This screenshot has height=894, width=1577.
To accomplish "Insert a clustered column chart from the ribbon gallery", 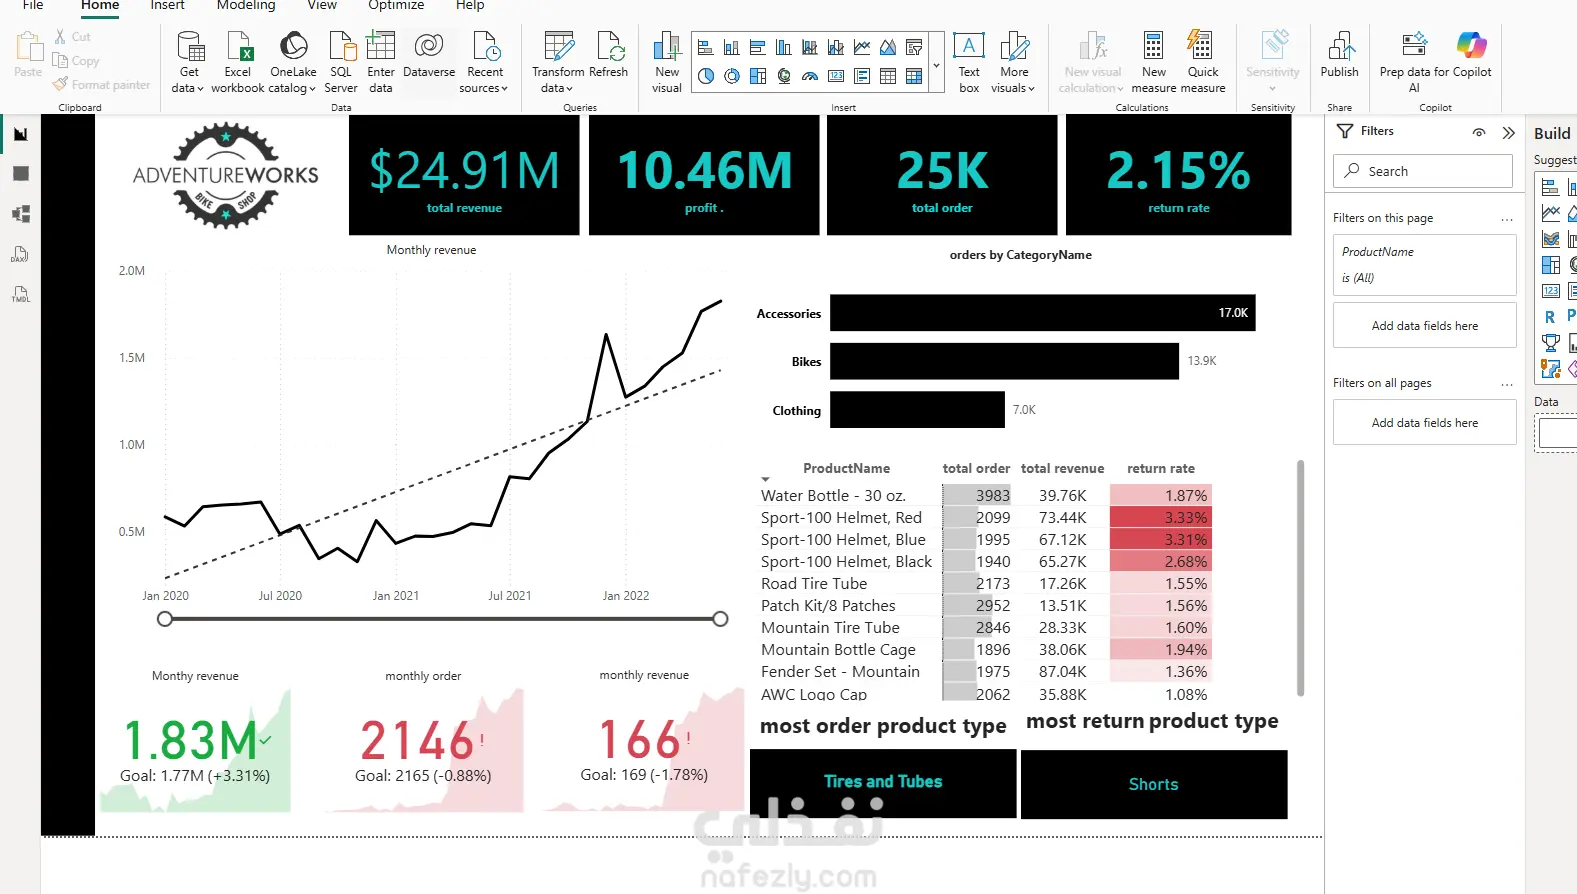I will (x=783, y=47).
